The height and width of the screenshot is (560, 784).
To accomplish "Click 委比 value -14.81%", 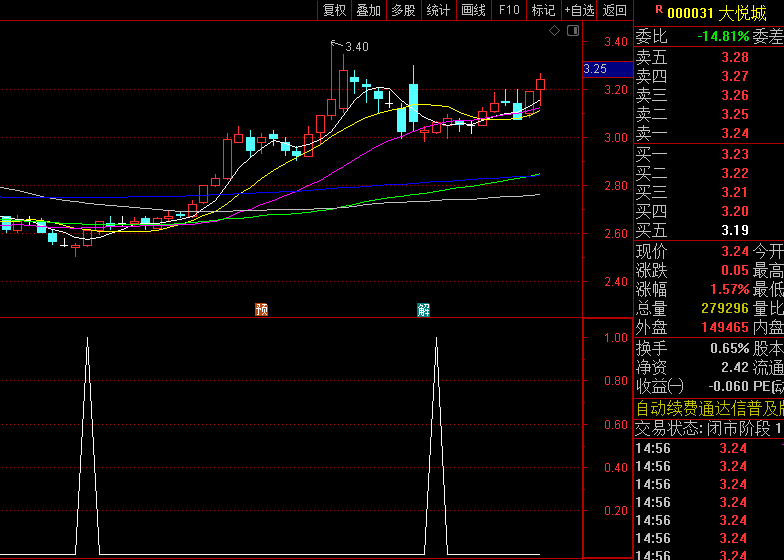I will [723, 36].
